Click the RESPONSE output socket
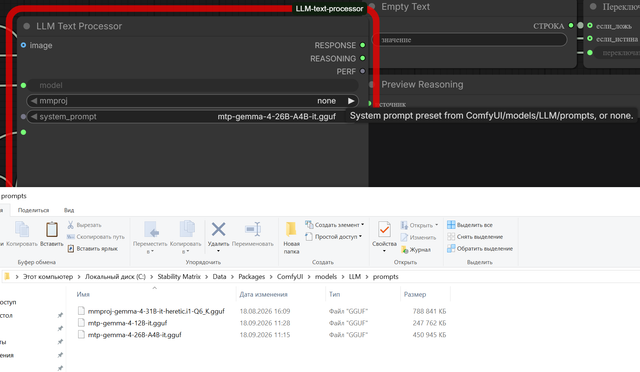This screenshot has height=372, width=640. click(362, 45)
